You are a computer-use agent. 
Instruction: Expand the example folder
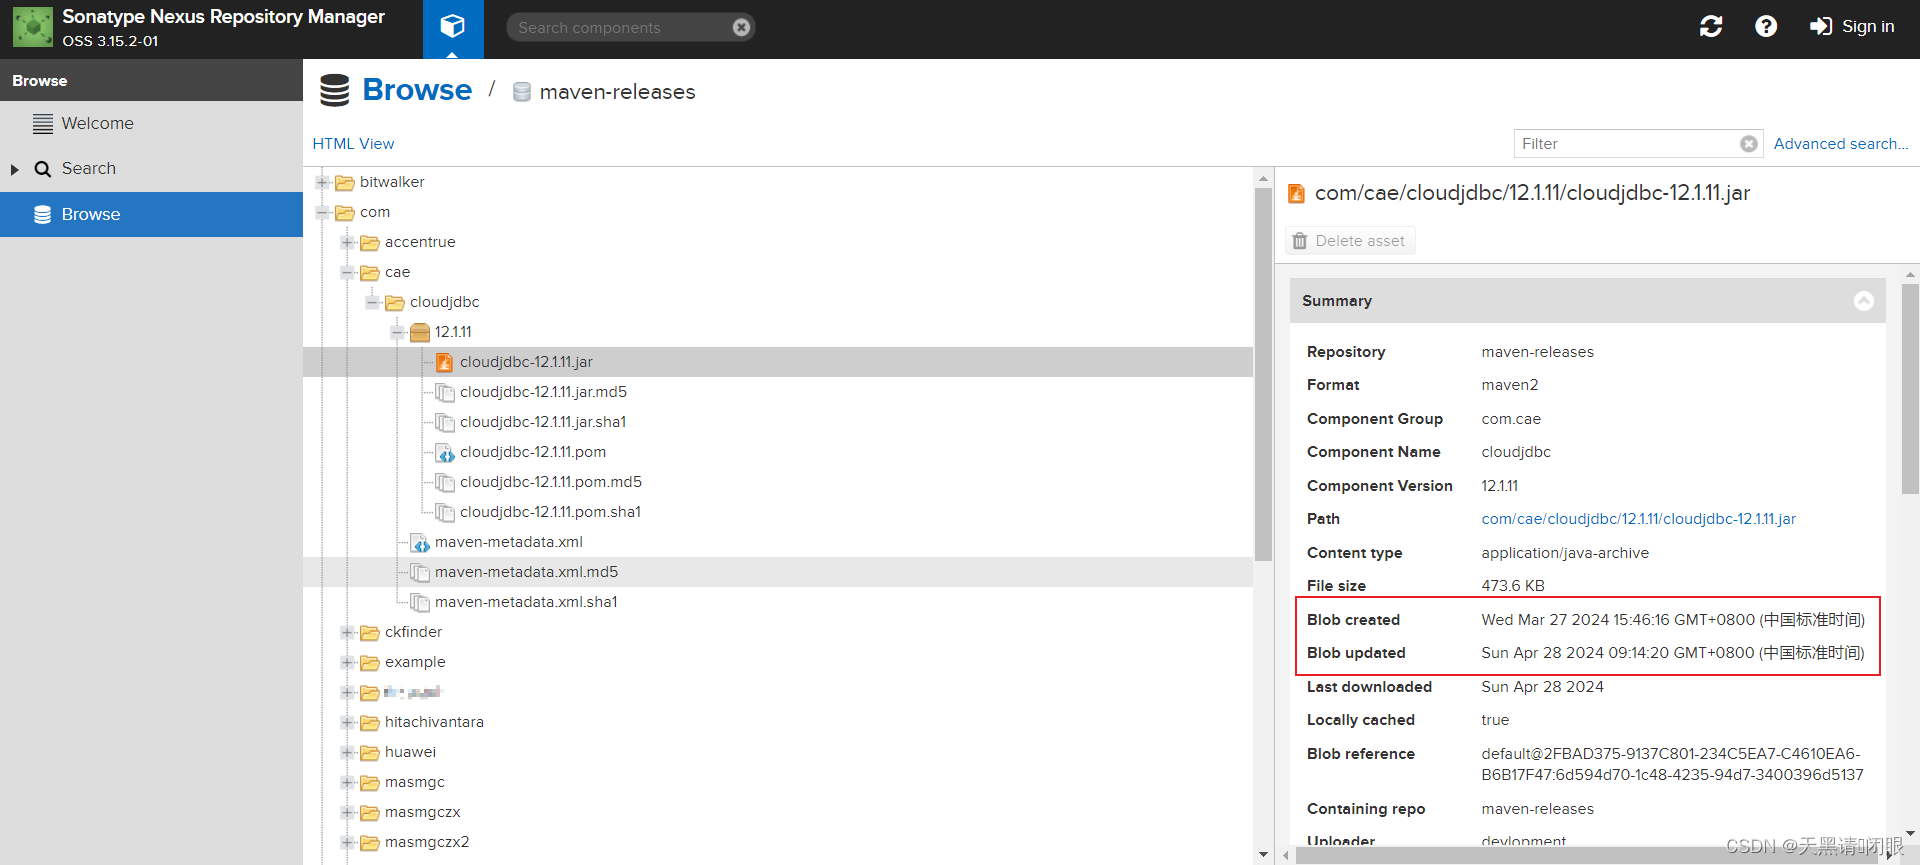pyautogui.click(x=347, y=662)
